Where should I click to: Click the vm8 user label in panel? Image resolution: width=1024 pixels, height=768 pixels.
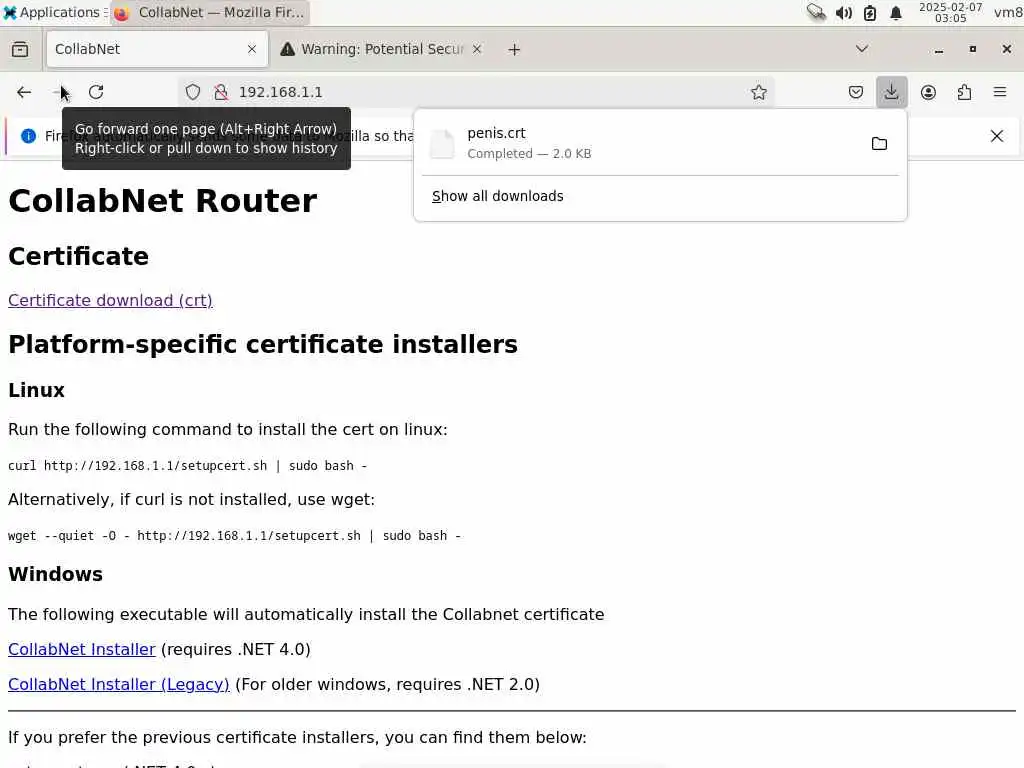point(1008,12)
